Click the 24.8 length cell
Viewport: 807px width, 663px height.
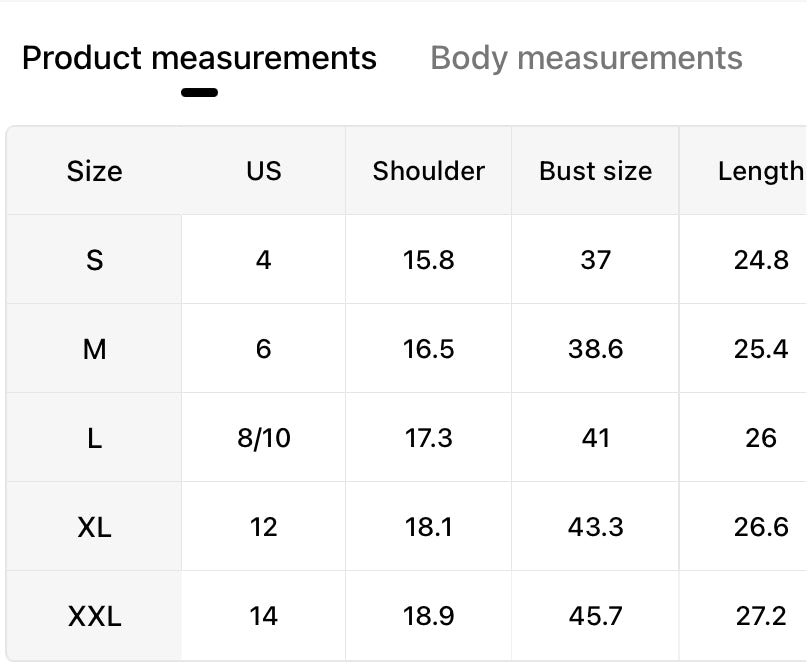(x=761, y=260)
